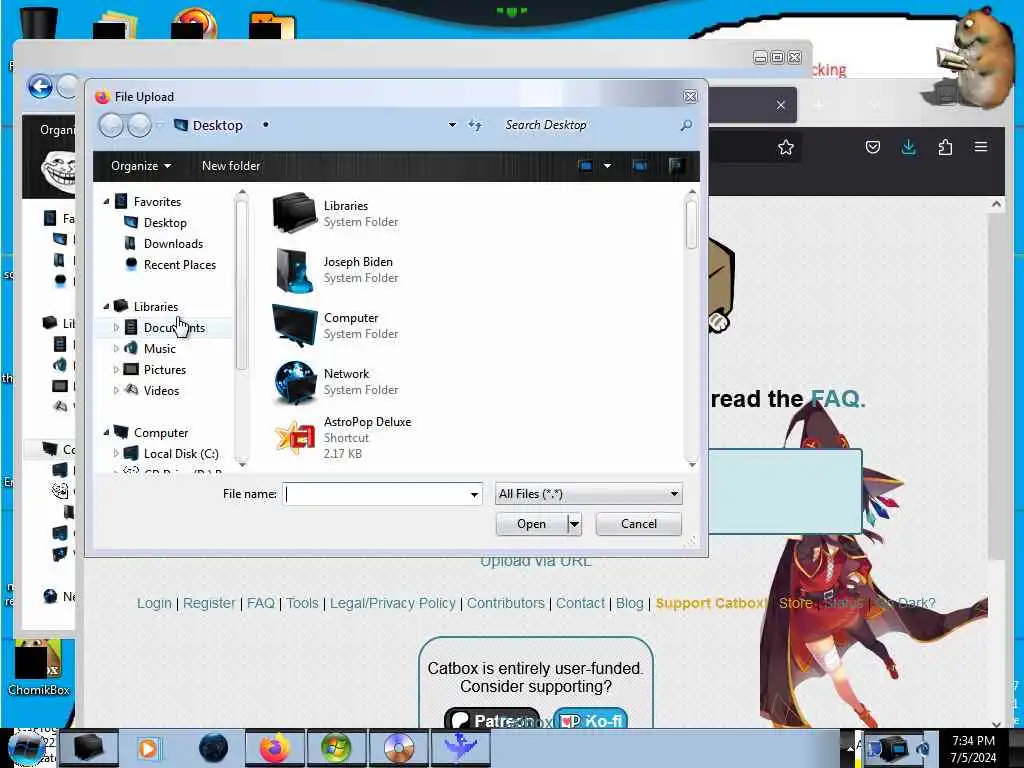
Task: Select Music library in navigation pane
Action: (159, 349)
